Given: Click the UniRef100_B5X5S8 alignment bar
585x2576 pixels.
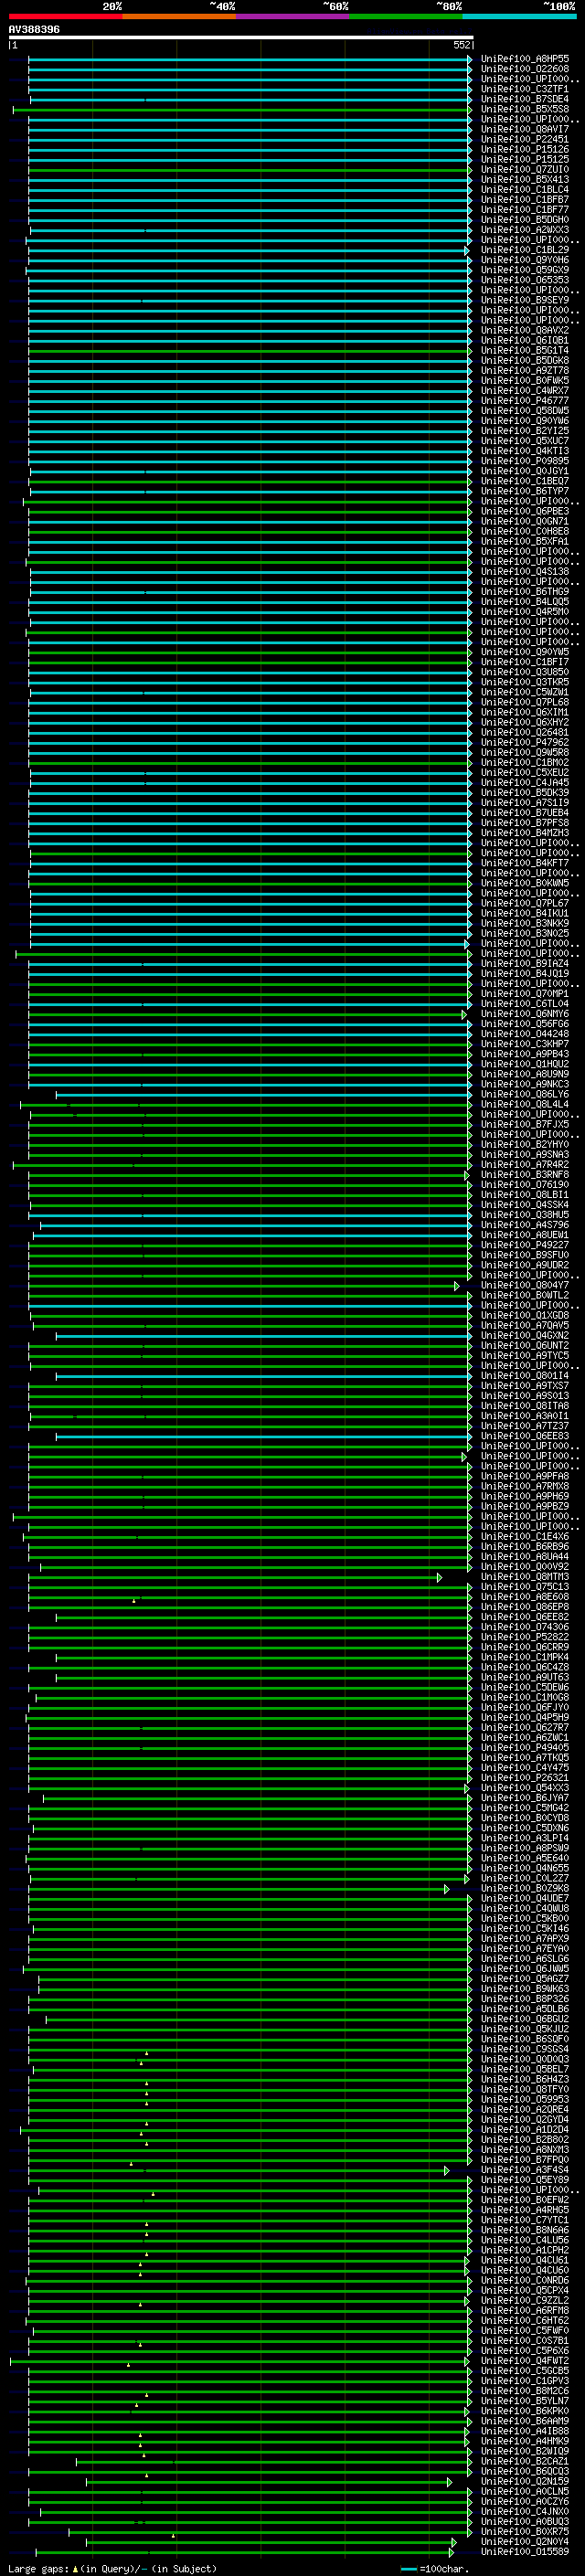Looking at the screenshot, I should click(240, 110).
